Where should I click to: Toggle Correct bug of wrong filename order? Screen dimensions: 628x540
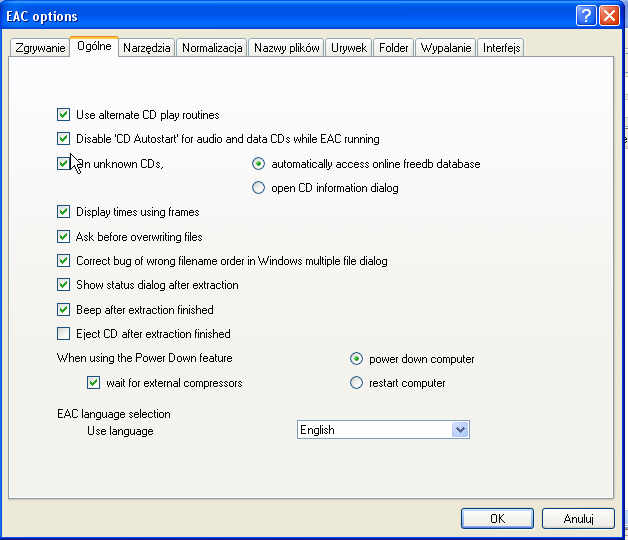tap(63, 260)
